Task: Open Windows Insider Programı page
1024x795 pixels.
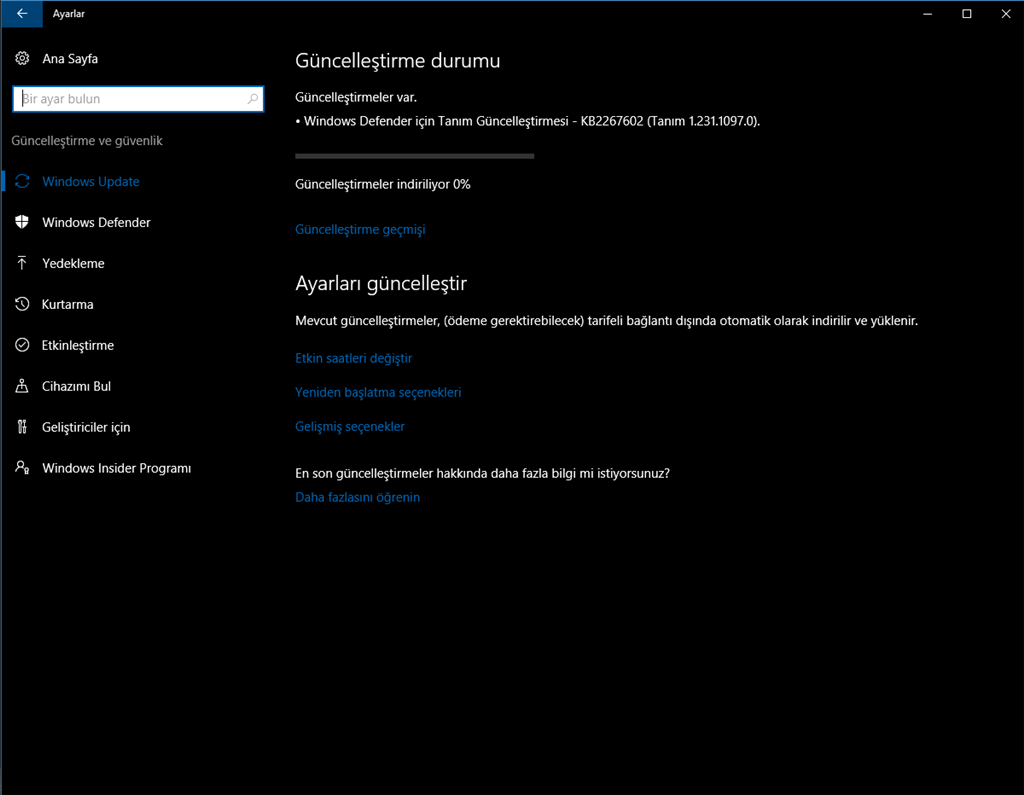Action: click(x=117, y=468)
